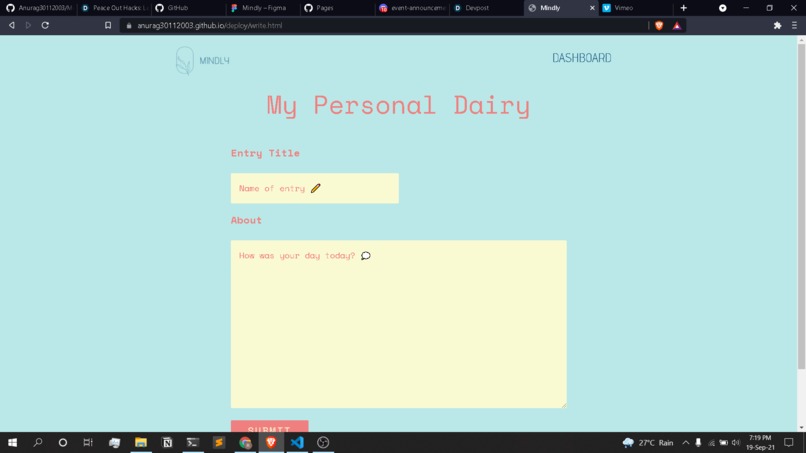The width and height of the screenshot is (806, 453).
Task: Click the page vertical scrollbar
Action: [801, 206]
